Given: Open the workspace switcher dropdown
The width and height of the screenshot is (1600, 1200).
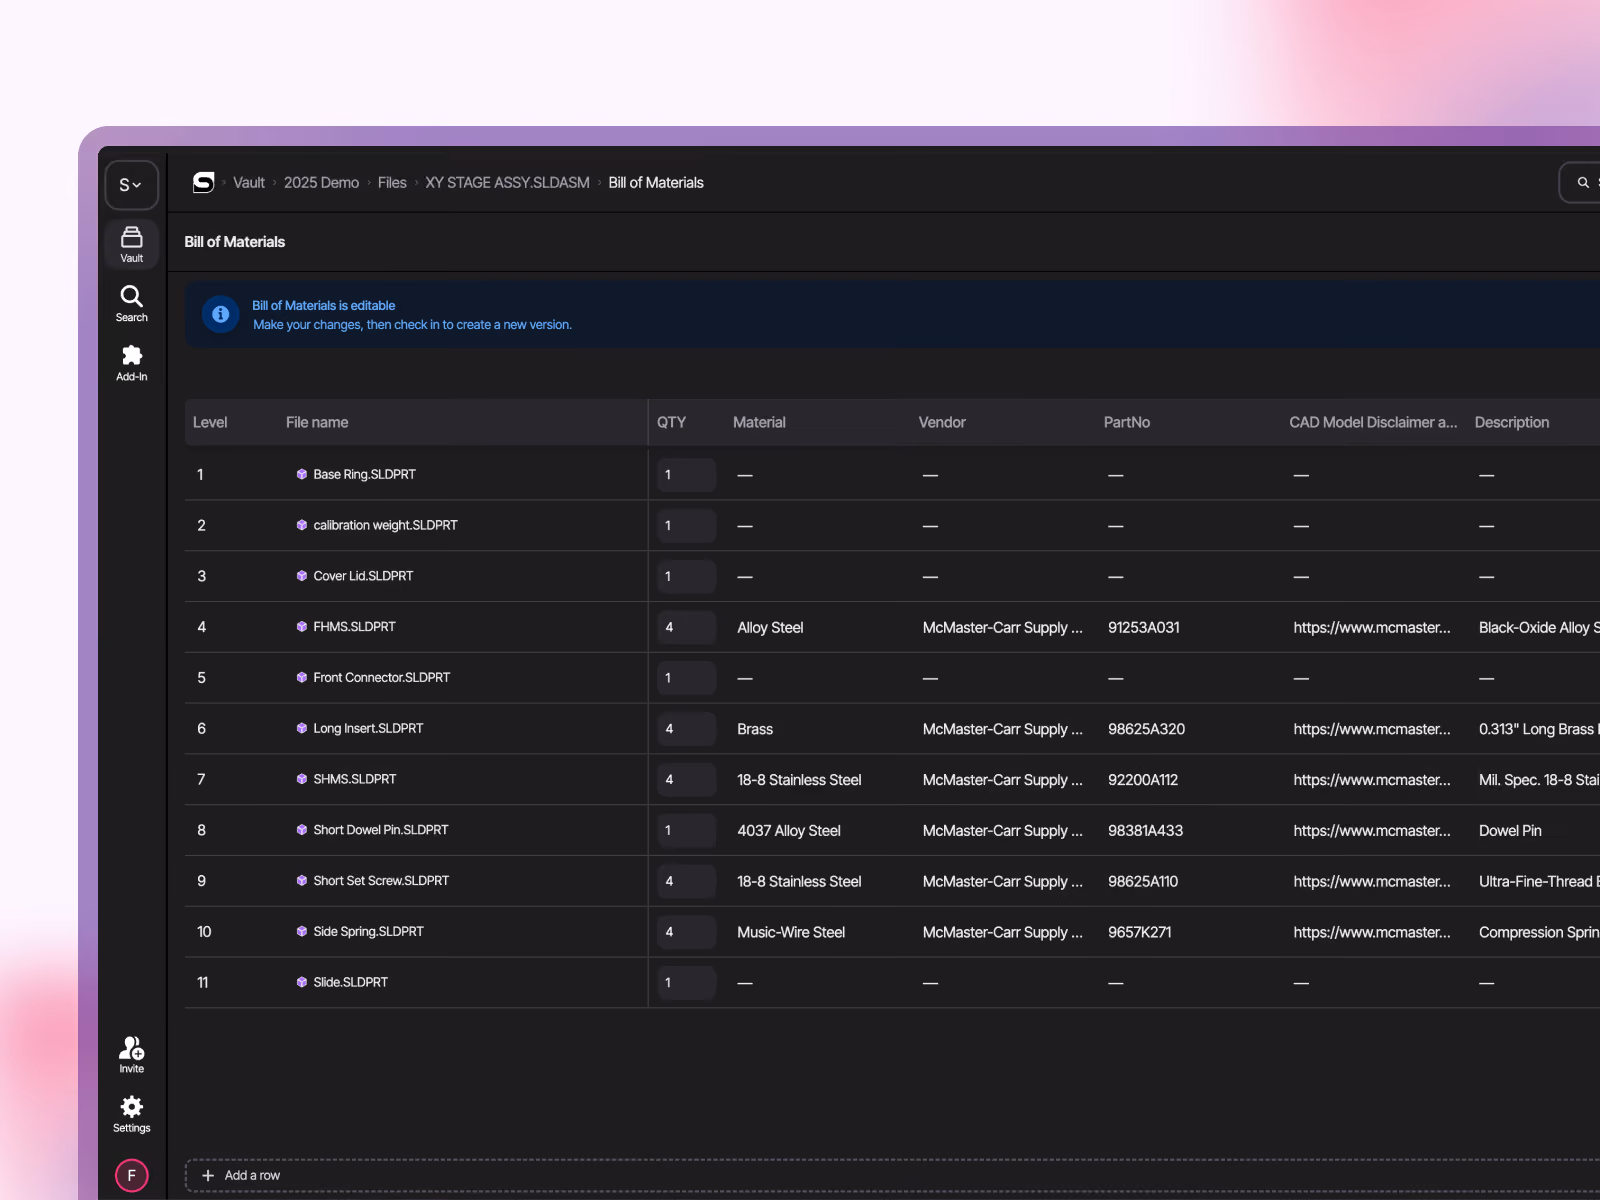Looking at the screenshot, I should [x=131, y=185].
